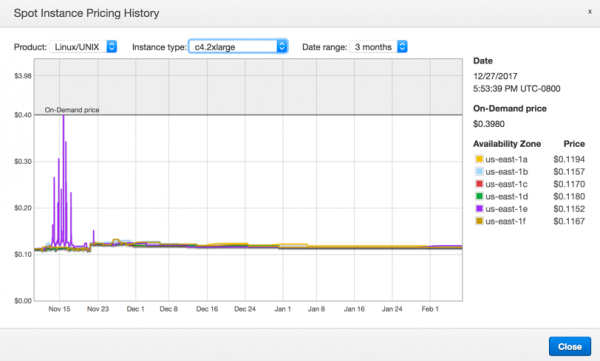The width and height of the screenshot is (600, 361).
Task: Select the us-east-1a availability zone label
Action: click(506, 159)
